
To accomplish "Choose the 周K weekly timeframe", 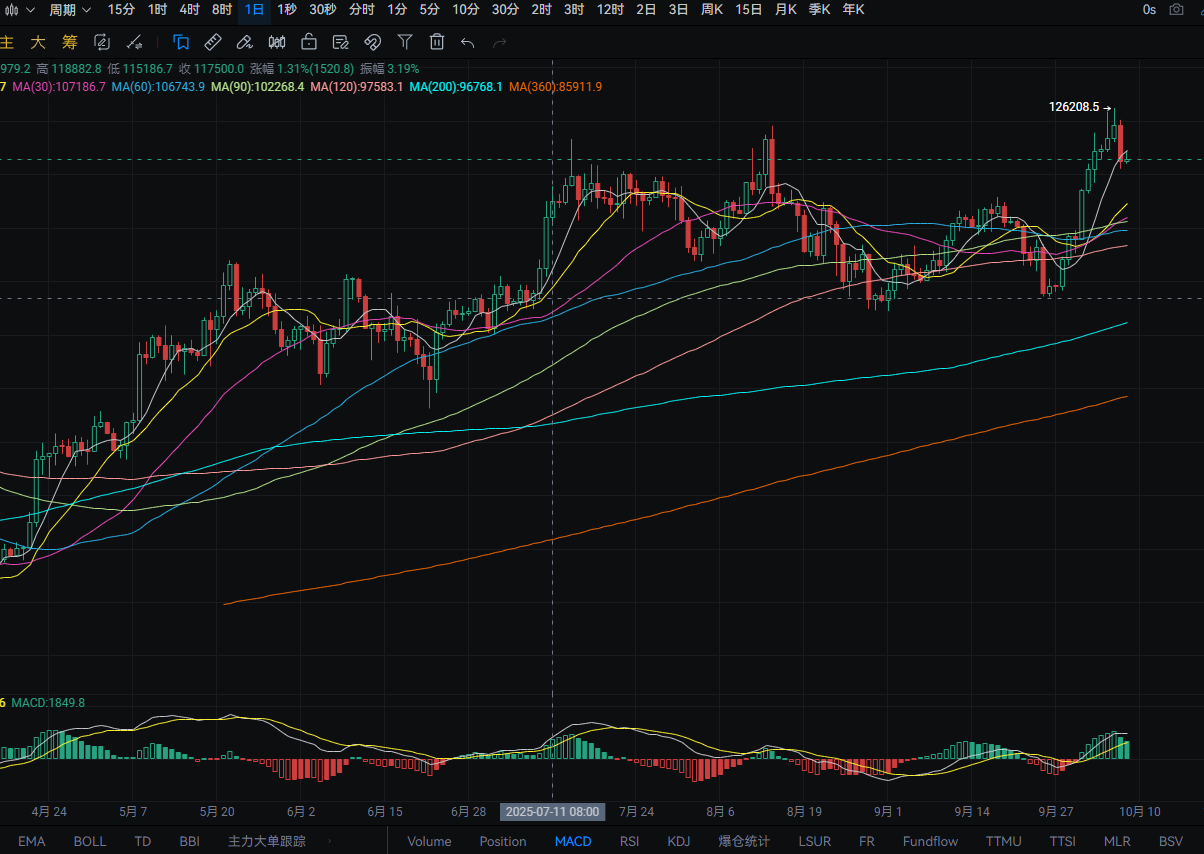I will click(x=711, y=10).
